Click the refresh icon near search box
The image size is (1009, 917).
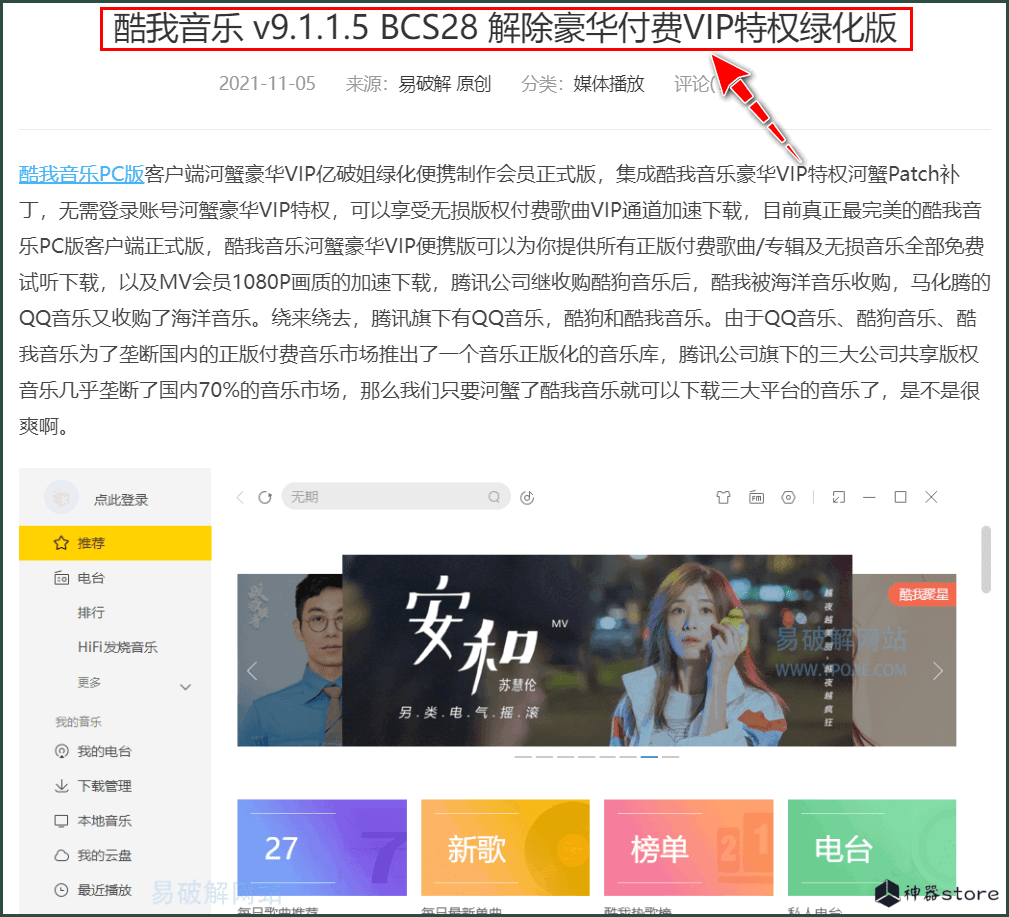click(265, 497)
